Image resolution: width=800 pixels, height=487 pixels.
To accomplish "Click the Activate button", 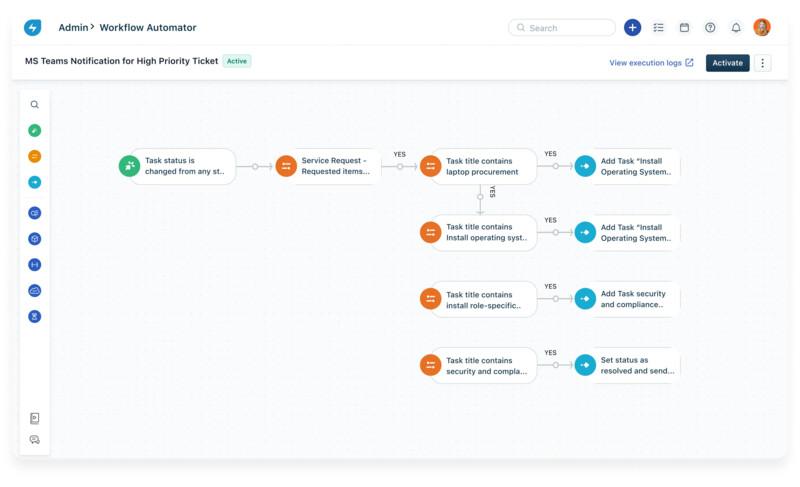I will pos(727,63).
